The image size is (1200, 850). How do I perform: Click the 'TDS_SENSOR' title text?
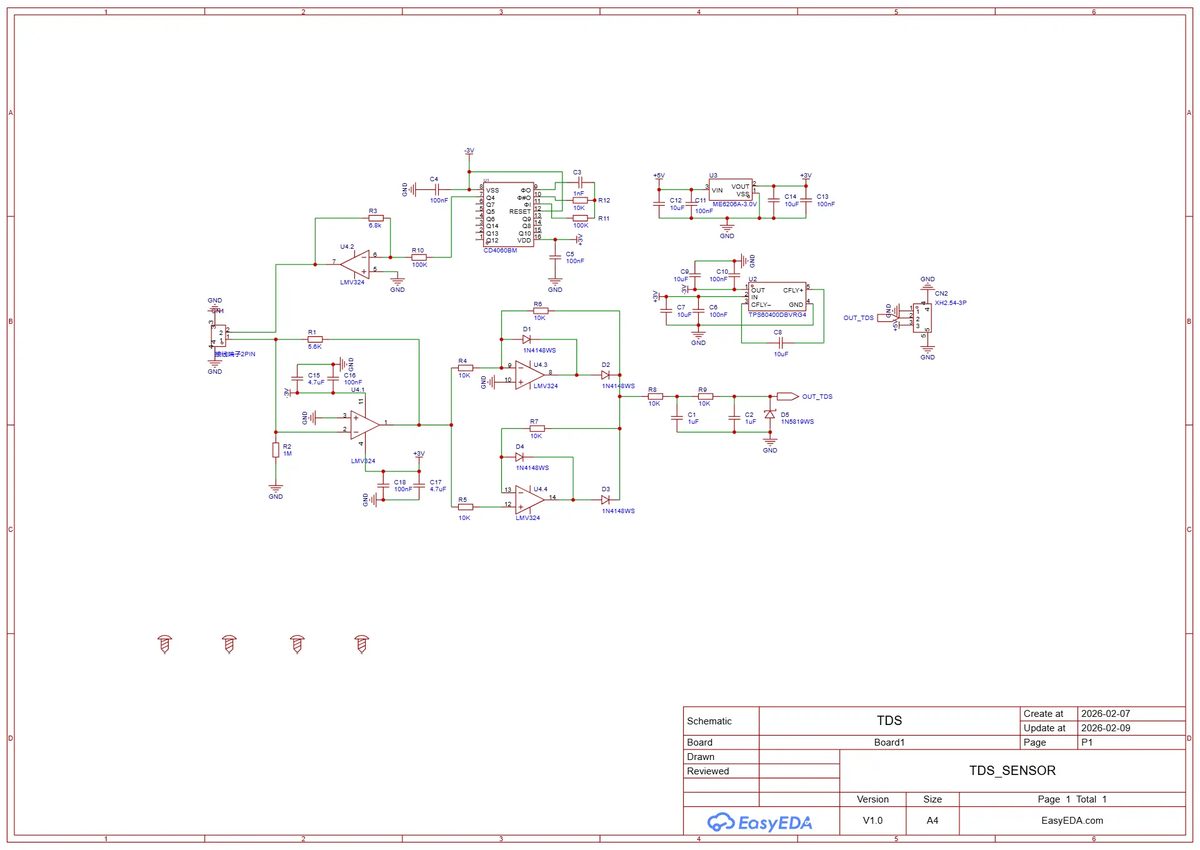1012,771
